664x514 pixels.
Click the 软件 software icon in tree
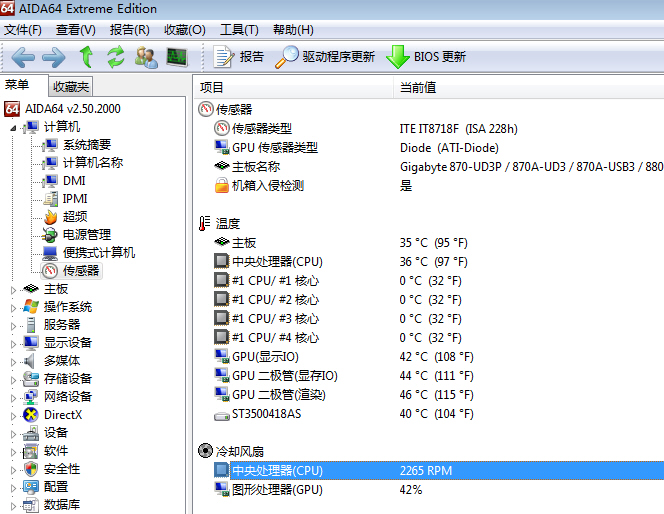point(30,451)
